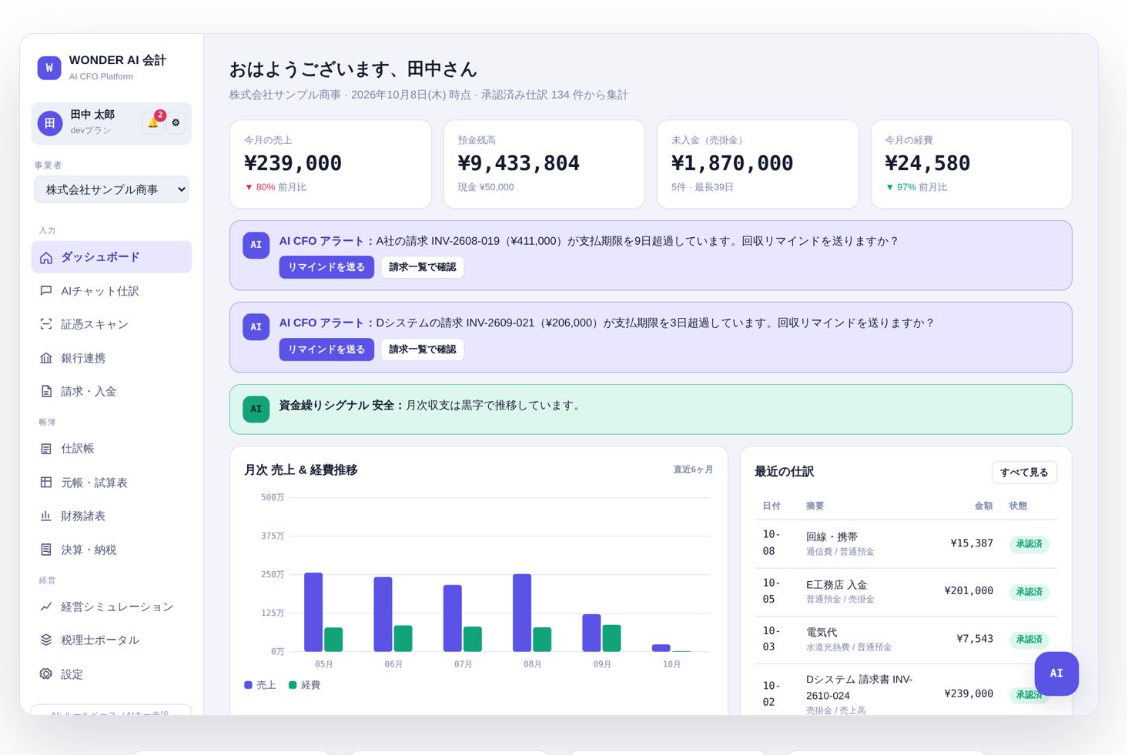This screenshot has width=1127, height=755.
Task: Open 証憑スキャン menu item
Action: pos(111,324)
